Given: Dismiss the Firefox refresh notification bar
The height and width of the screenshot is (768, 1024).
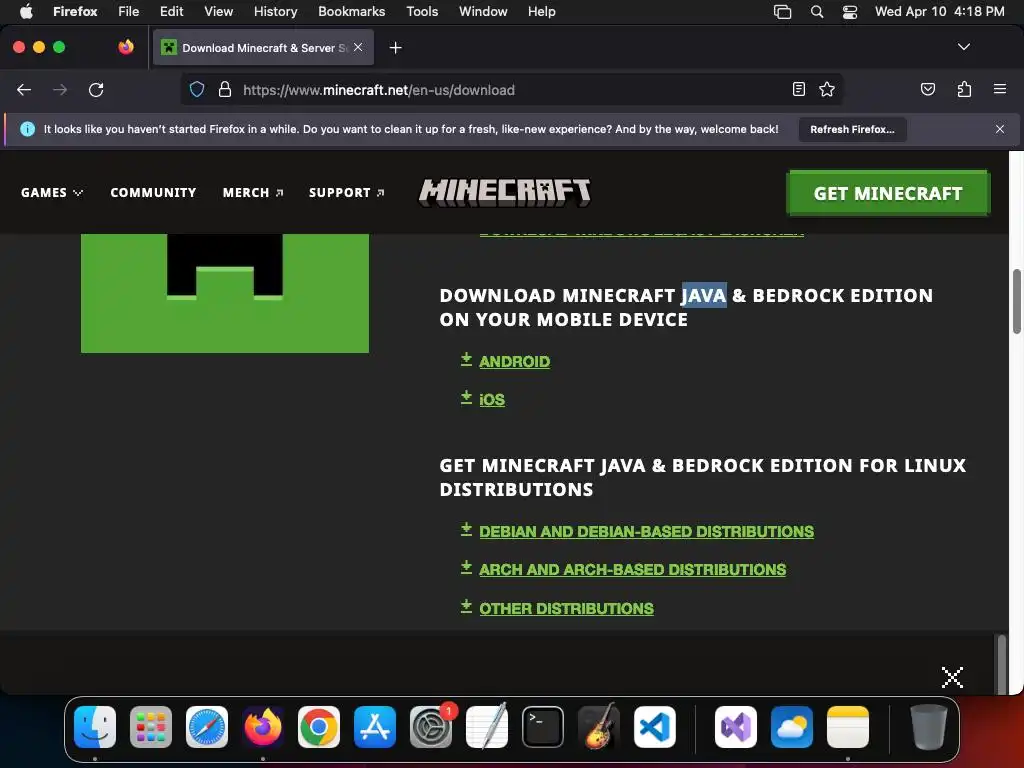Looking at the screenshot, I should click(999, 129).
